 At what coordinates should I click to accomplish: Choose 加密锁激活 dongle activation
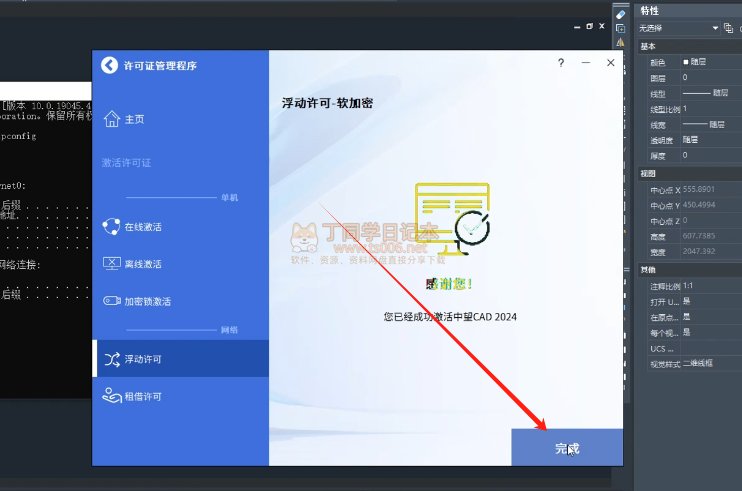(x=137, y=301)
